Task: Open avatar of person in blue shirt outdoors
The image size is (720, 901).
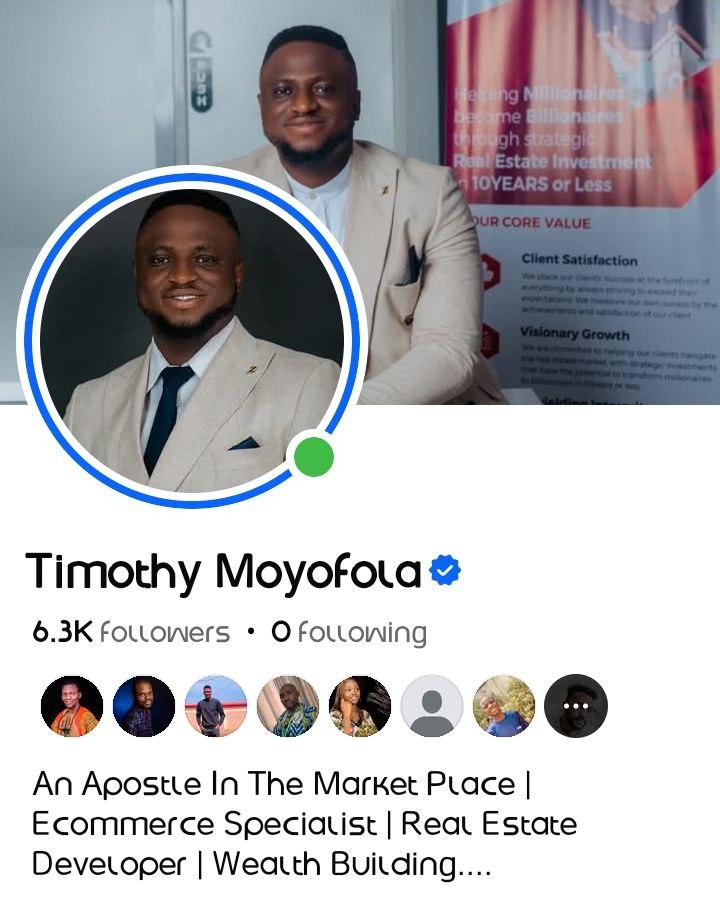Action: tap(504, 706)
